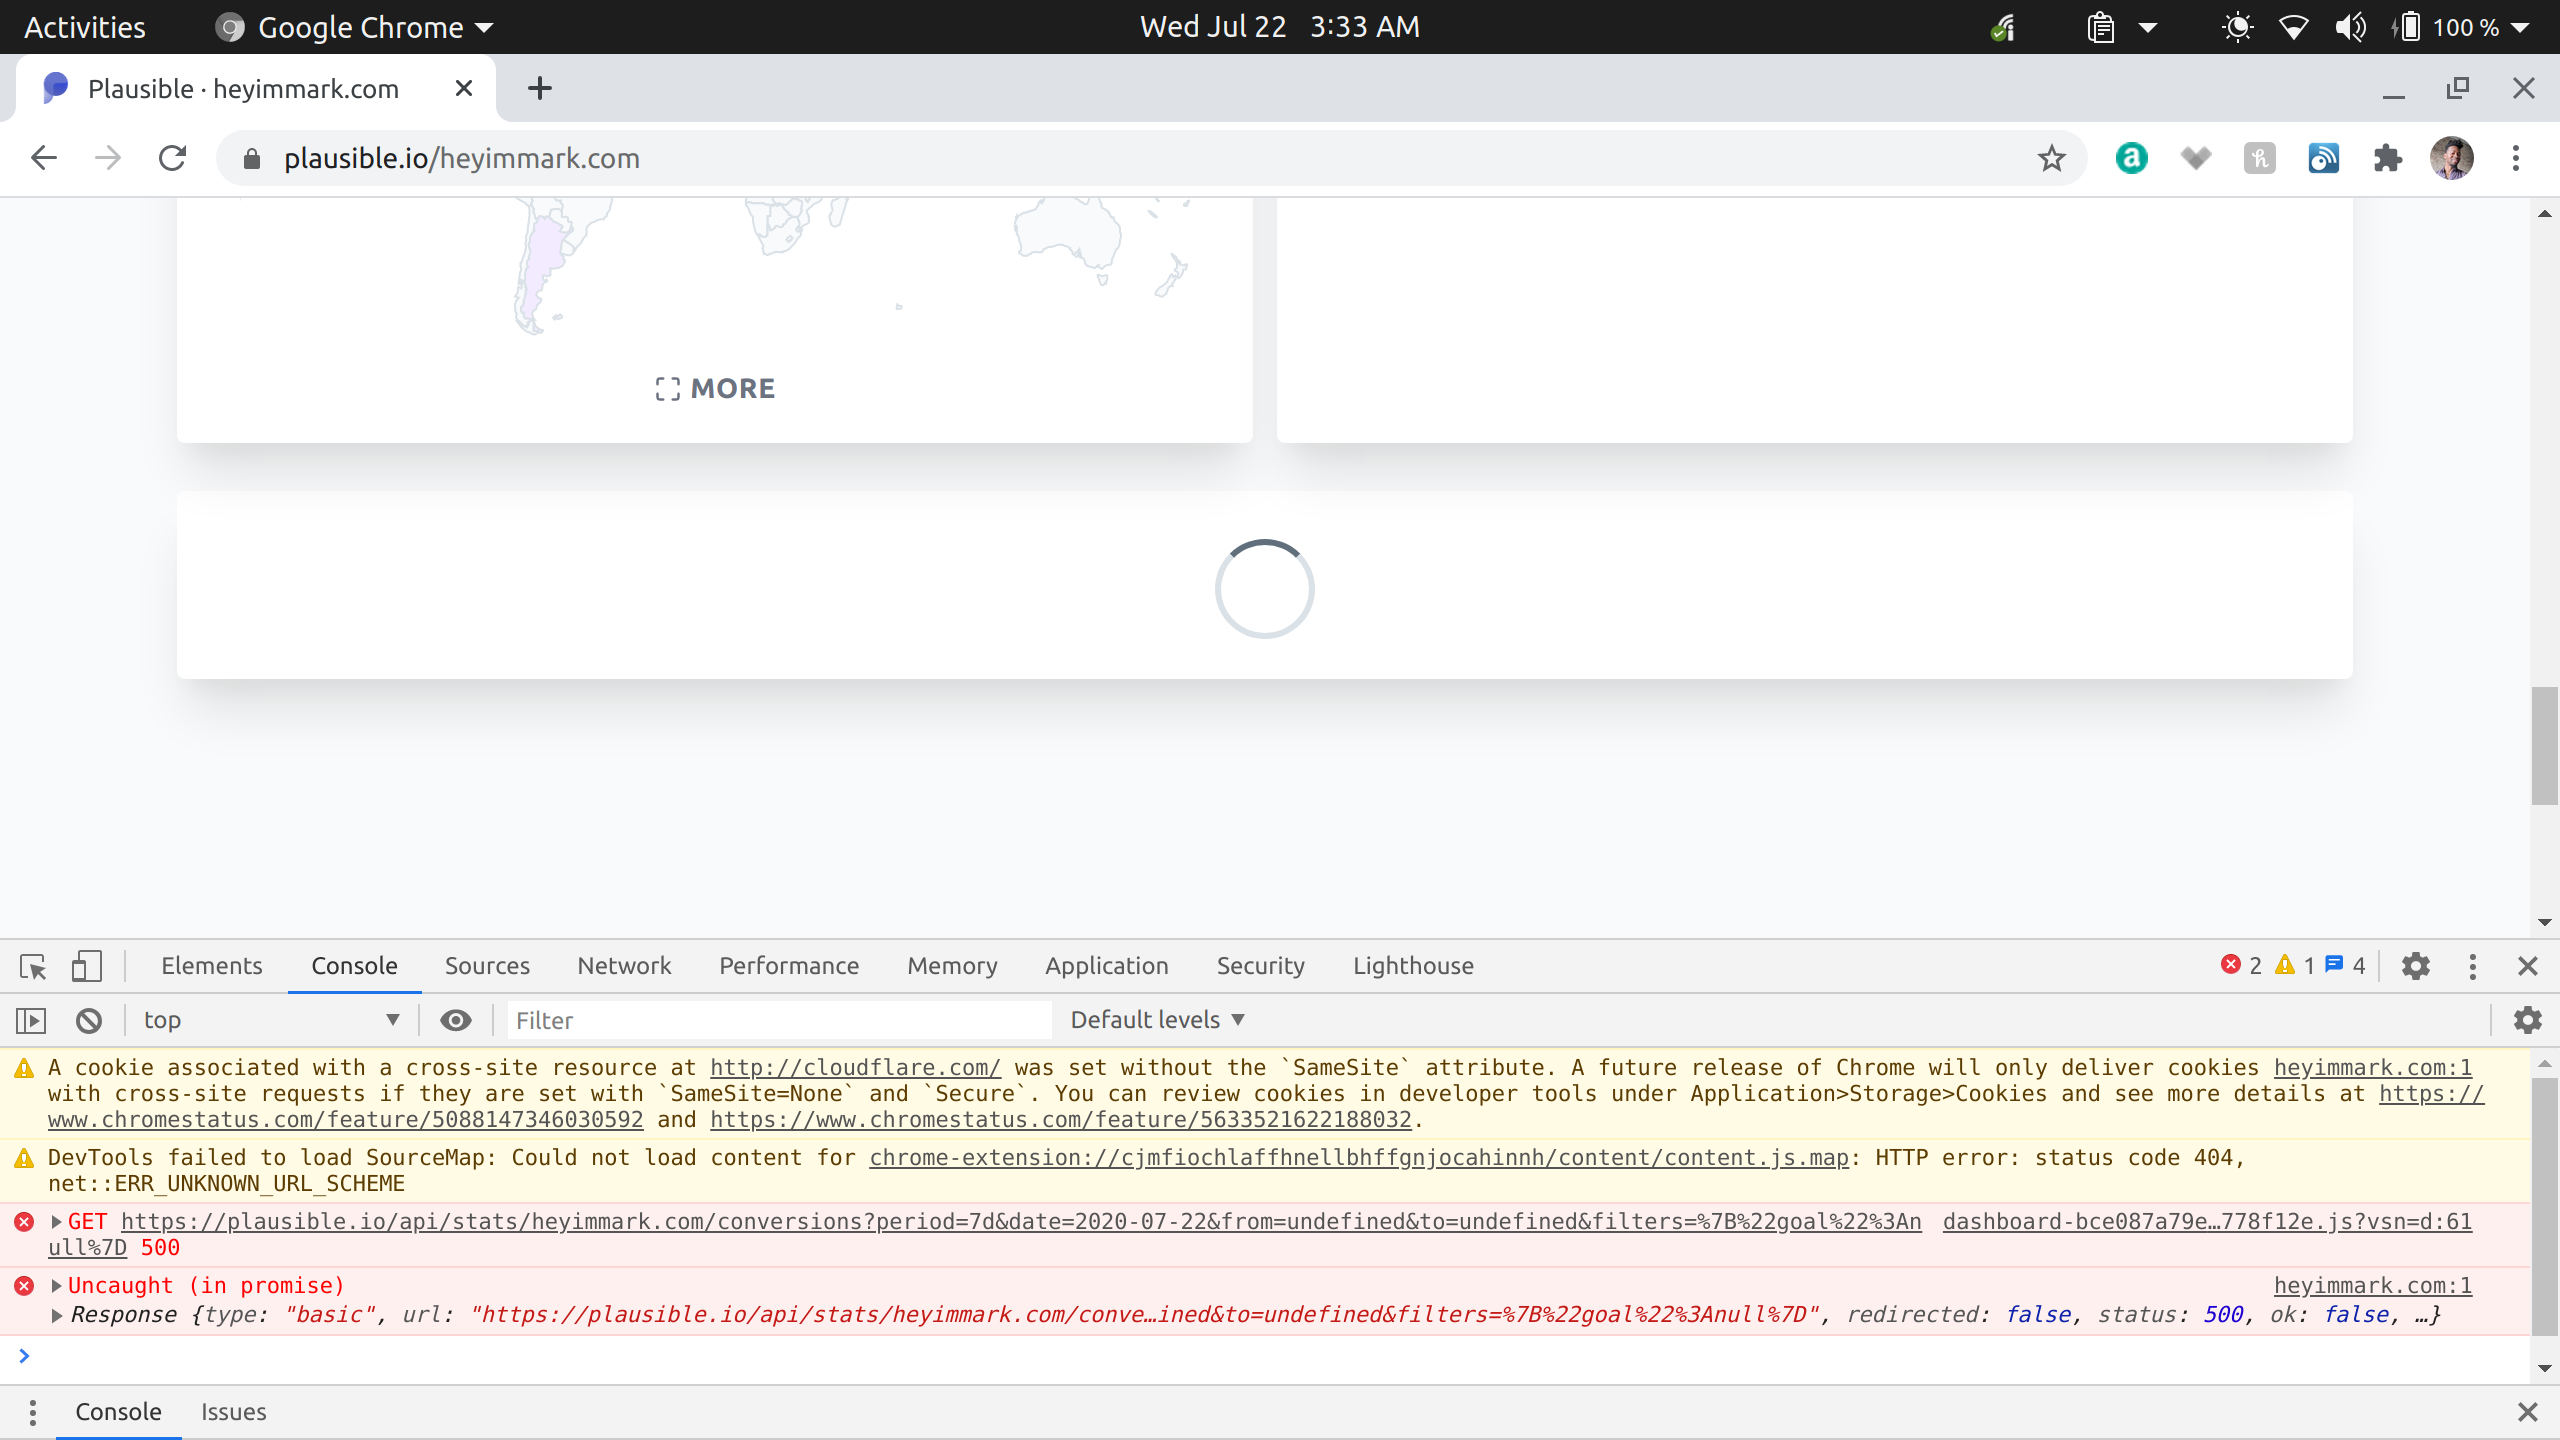2560x1440 pixels.
Task: Open the failed conversions API request URL
Action: pos(1021,1222)
